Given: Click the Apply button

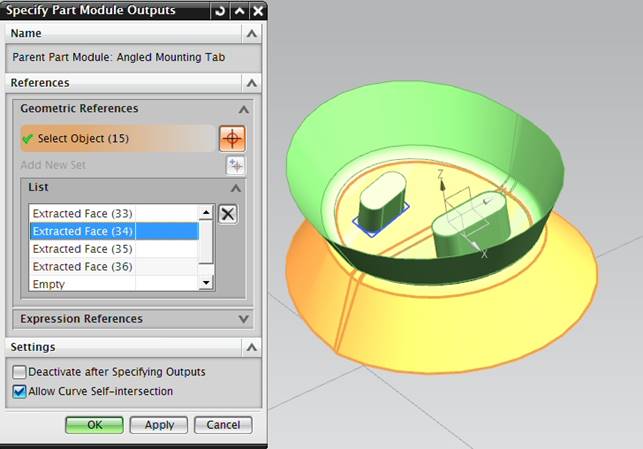Looking at the screenshot, I should [159, 425].
